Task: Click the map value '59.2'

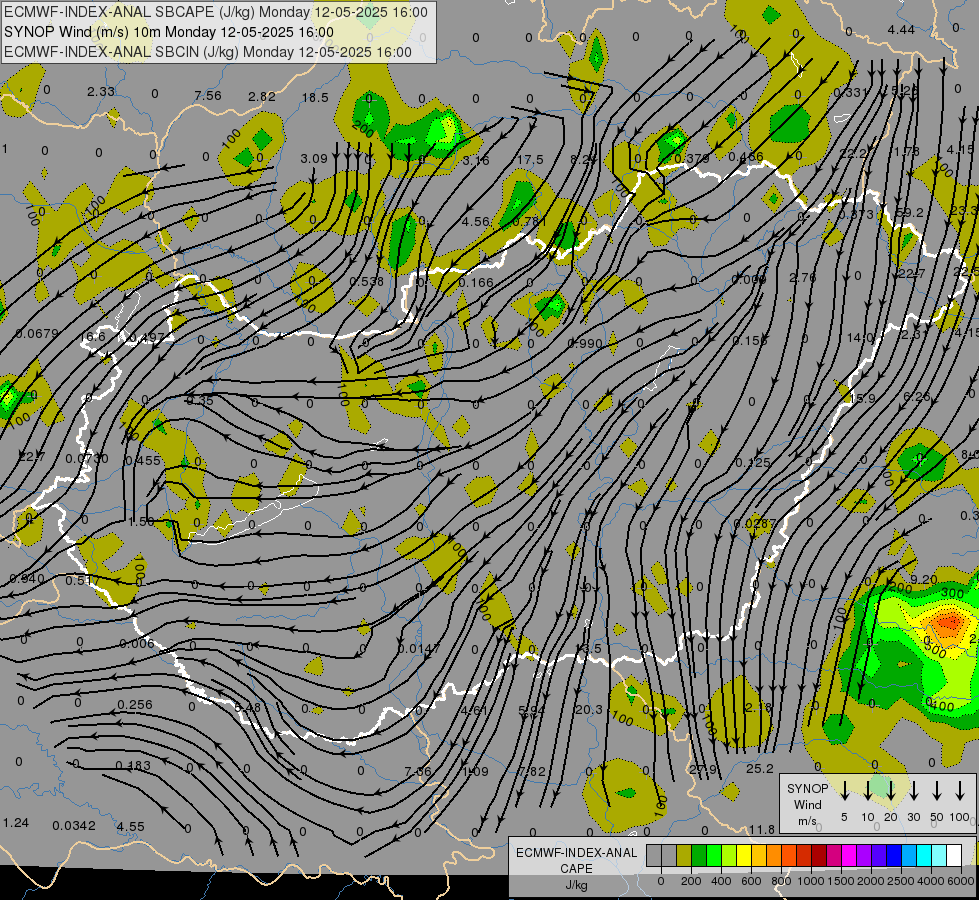Action: pos(909,212)
